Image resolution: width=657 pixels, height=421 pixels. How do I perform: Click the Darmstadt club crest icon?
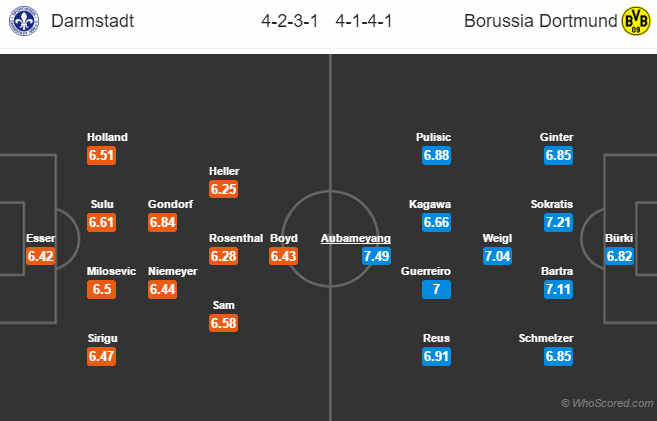(x=24, y=21)
